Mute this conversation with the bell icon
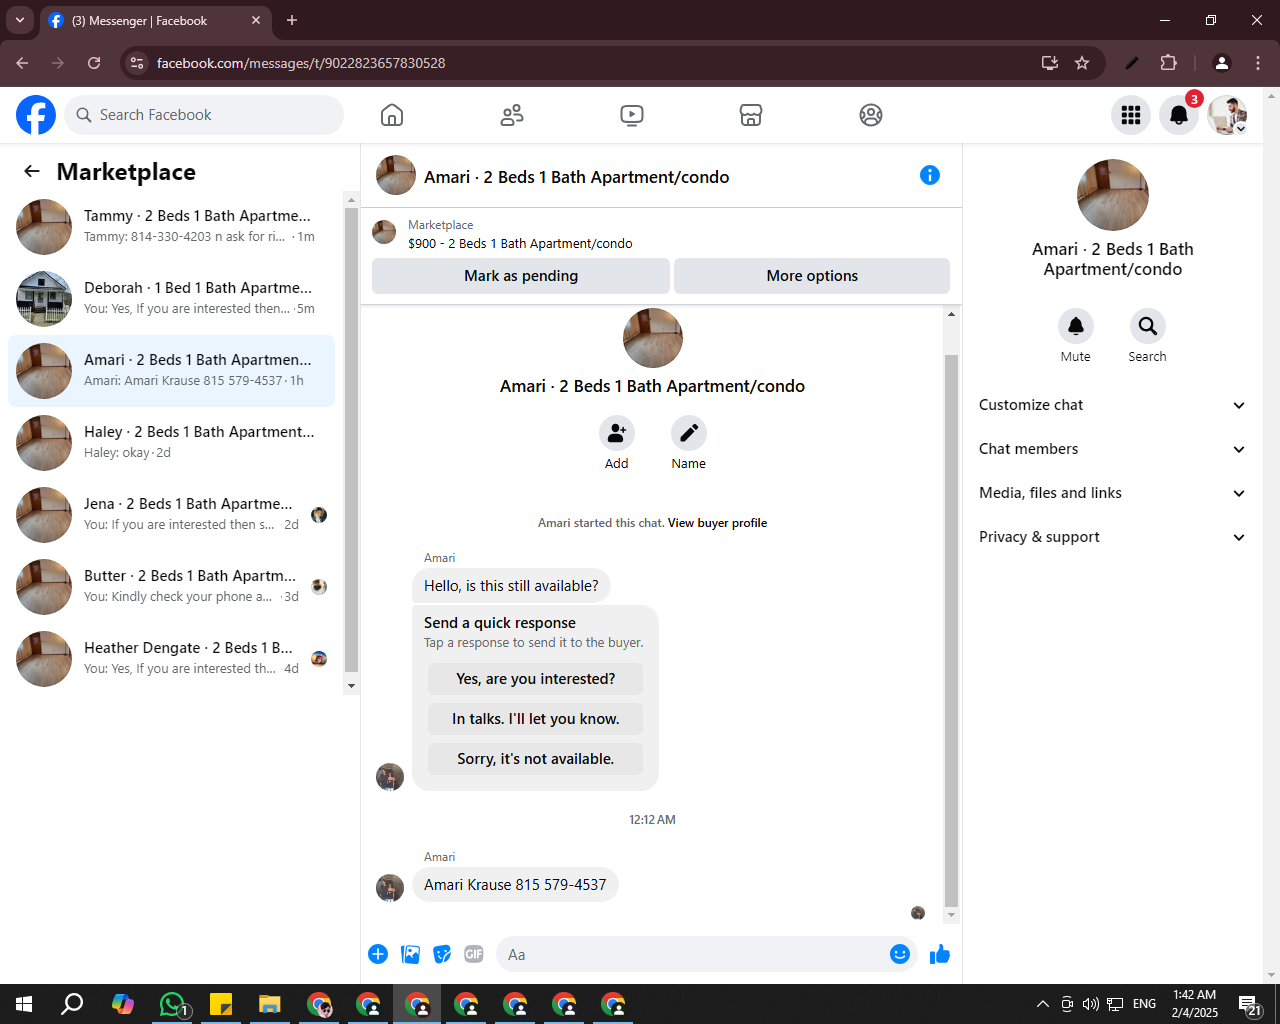 tap(1076, 326)
